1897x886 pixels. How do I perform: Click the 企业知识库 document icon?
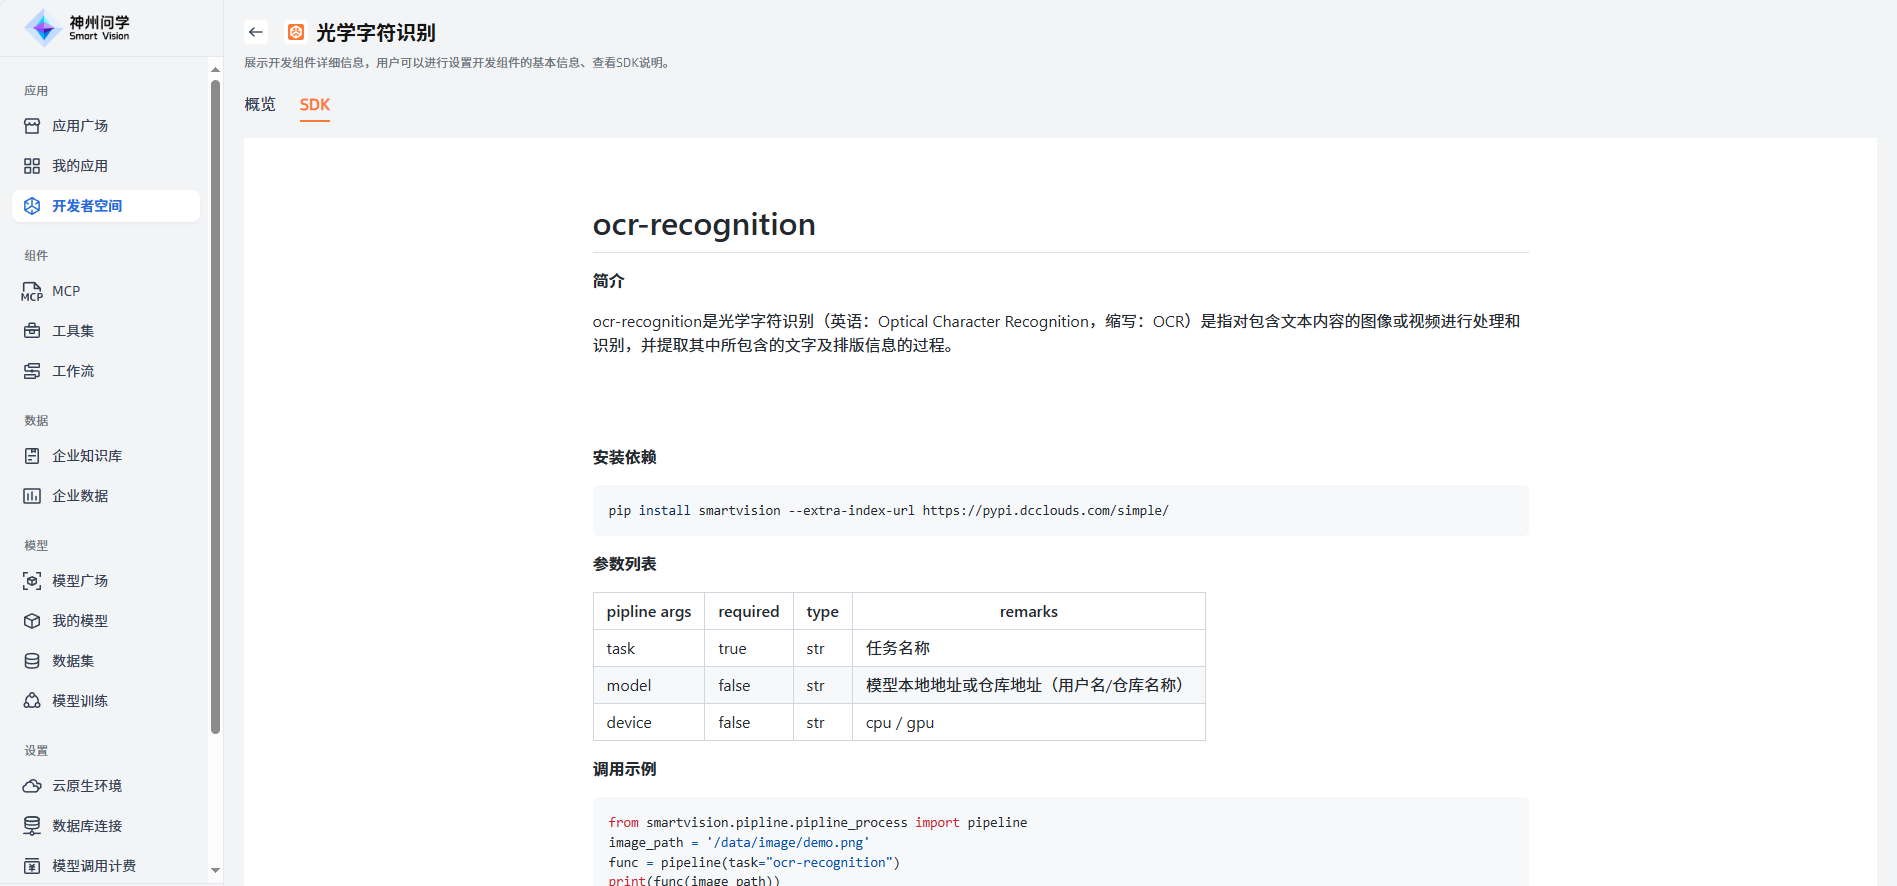[x=32, y=456]
